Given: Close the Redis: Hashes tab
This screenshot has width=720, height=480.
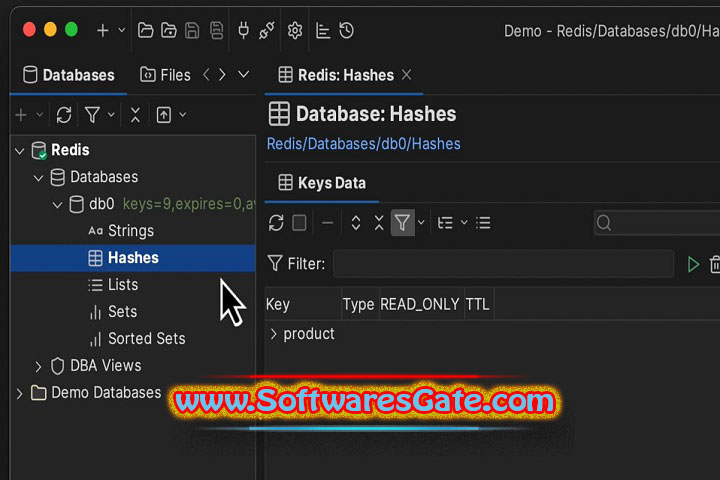Looking at the screenshot, I should click(x=406, y=74).
